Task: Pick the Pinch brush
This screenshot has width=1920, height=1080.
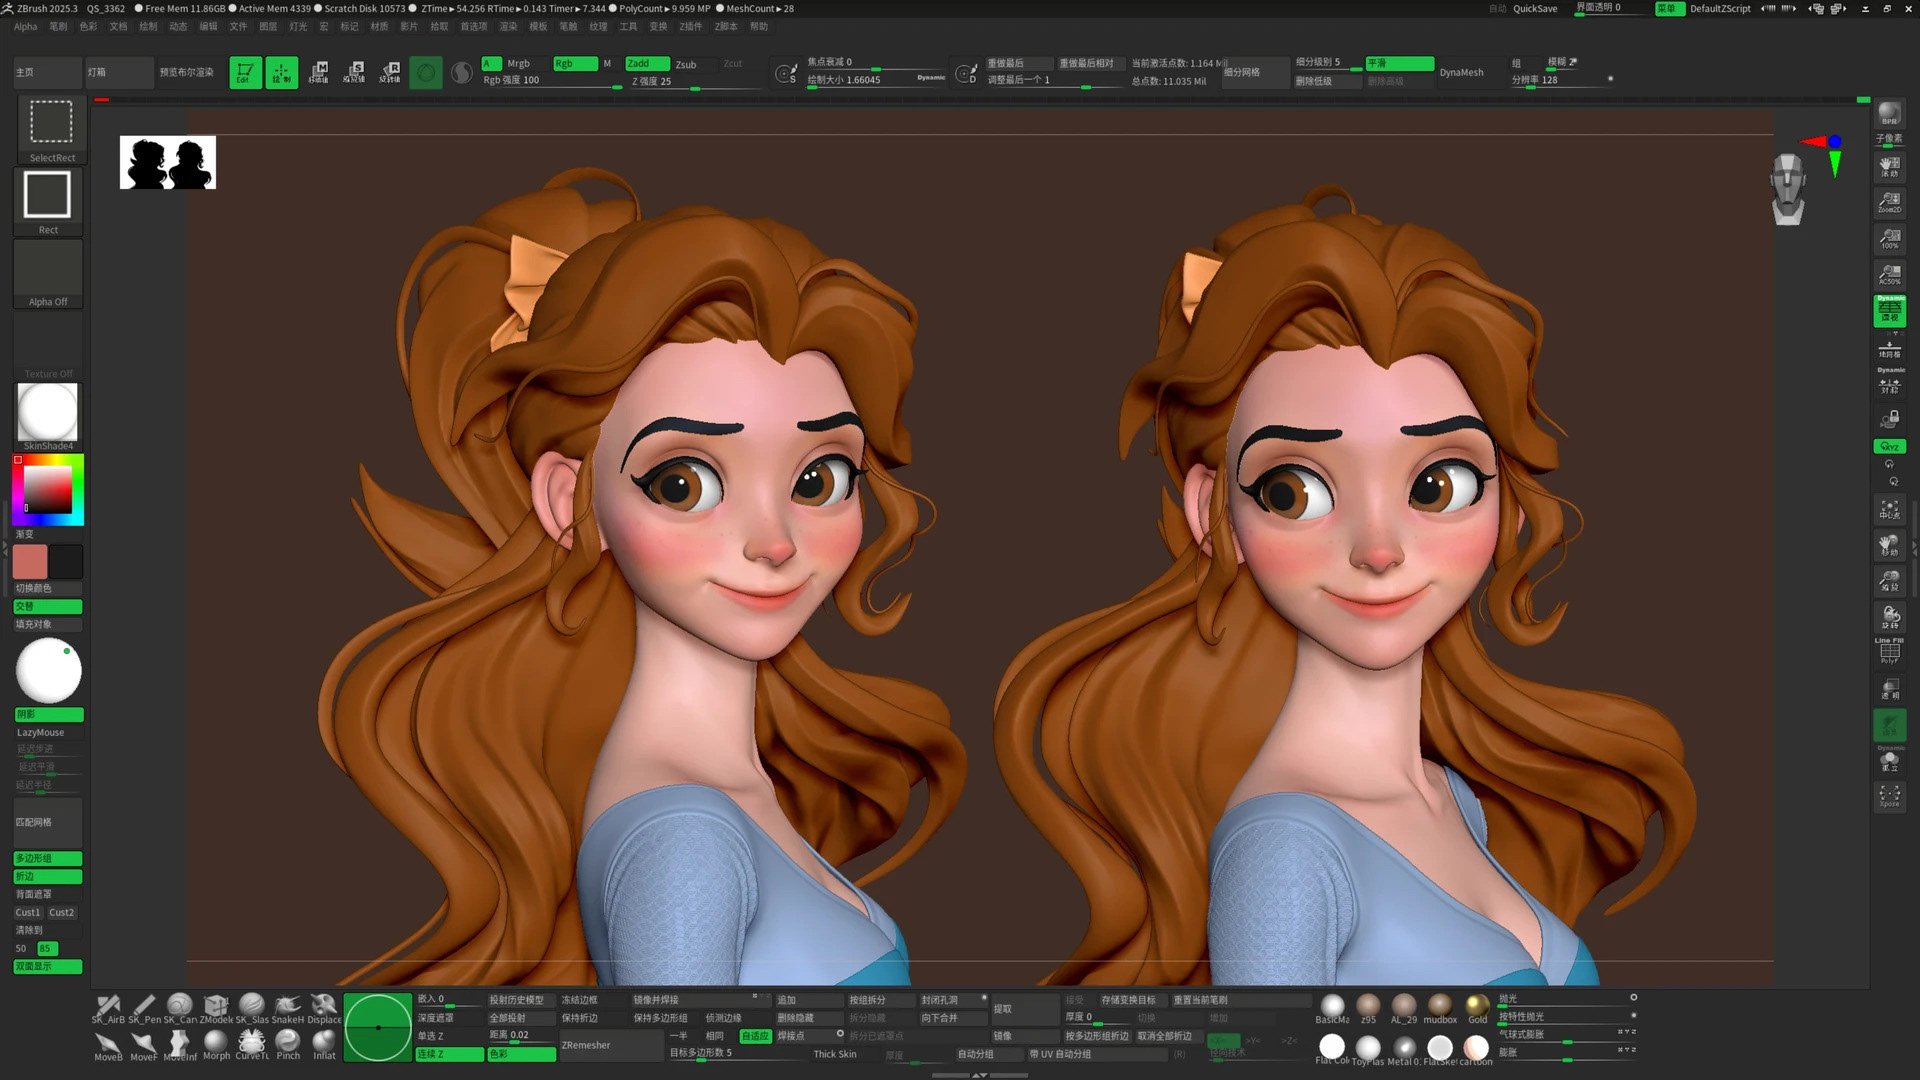Action: 288,1042
